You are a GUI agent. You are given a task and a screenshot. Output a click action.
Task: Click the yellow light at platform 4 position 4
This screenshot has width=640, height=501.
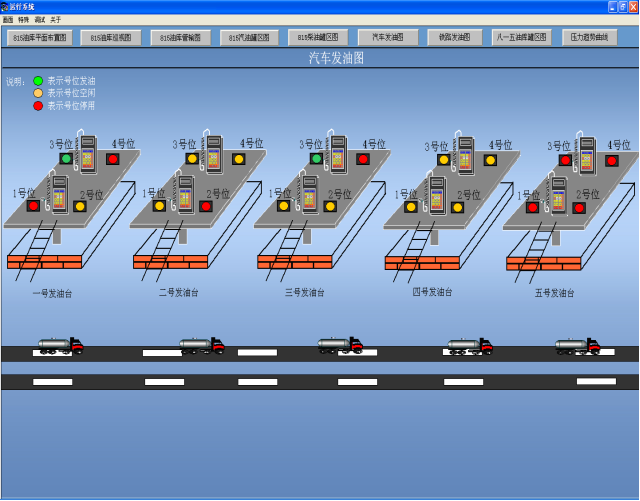tap(490, 160)
